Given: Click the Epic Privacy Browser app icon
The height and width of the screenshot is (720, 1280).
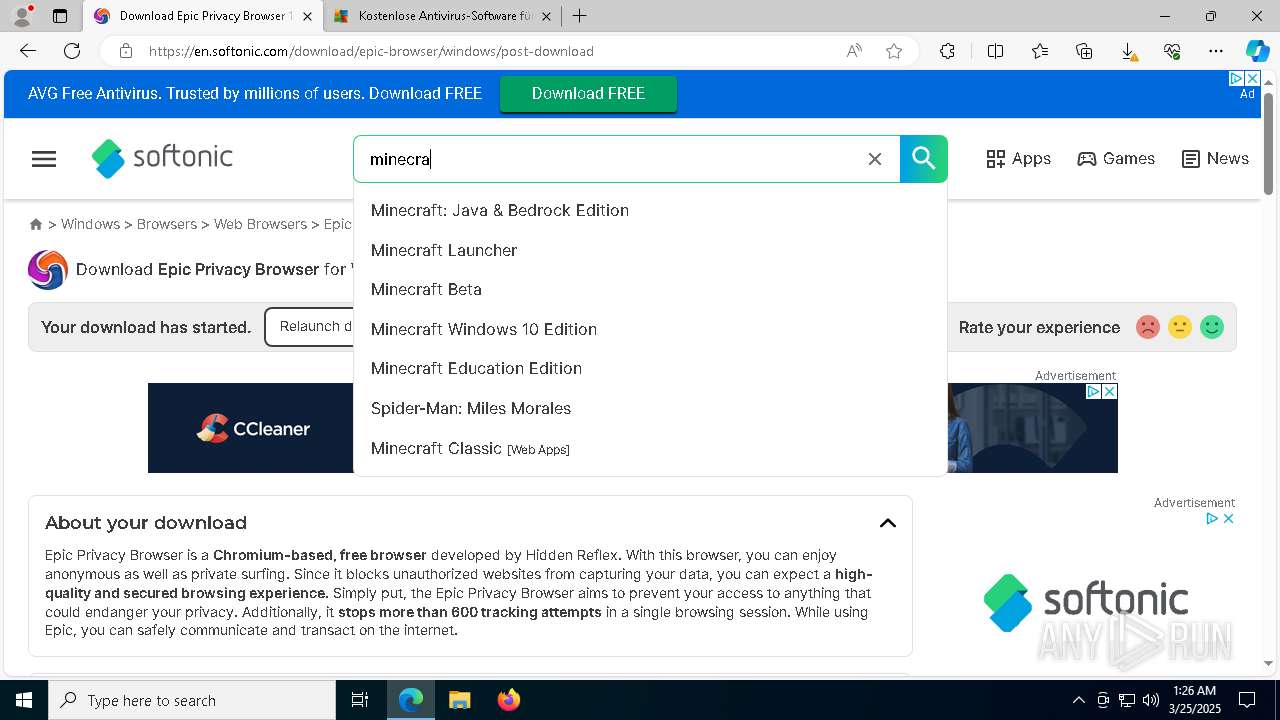Looking at the screenshot, I should (x=48, y=270).
